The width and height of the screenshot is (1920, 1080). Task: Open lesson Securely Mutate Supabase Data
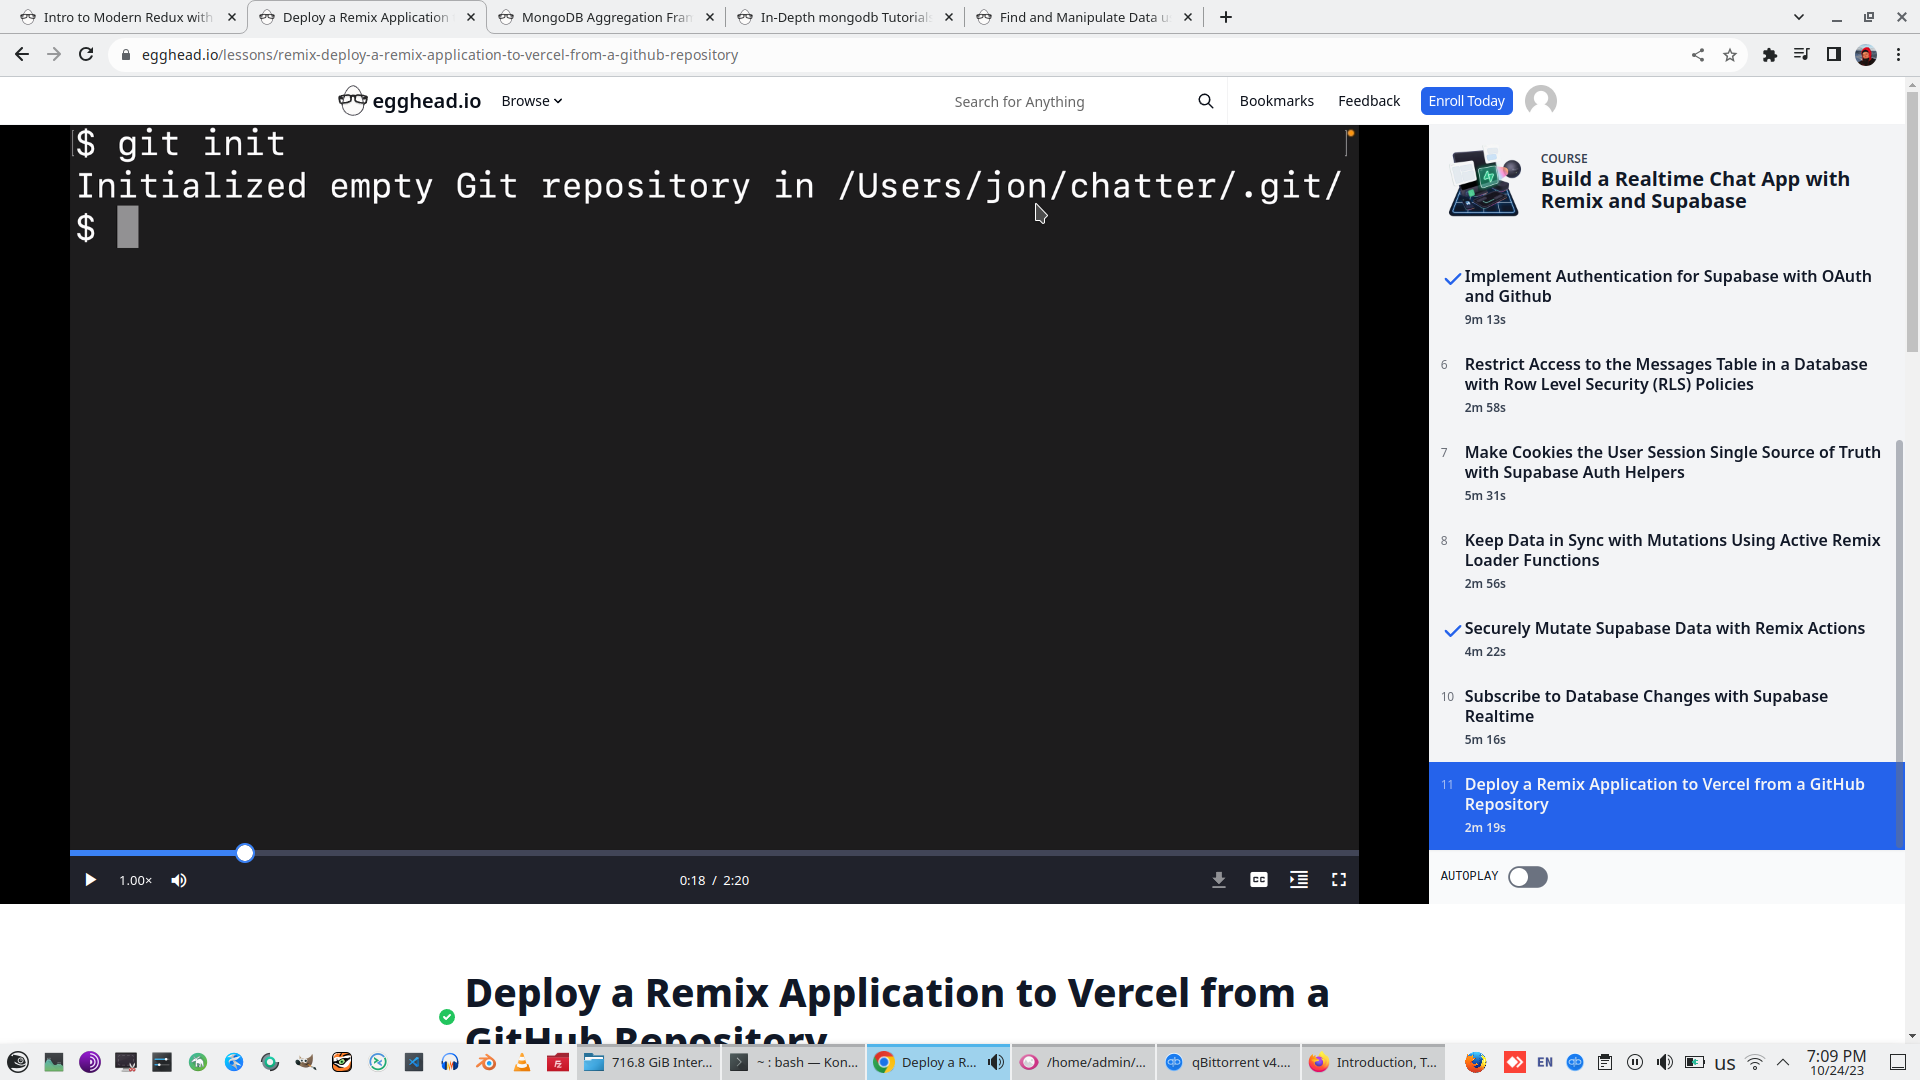(1664, 628)
